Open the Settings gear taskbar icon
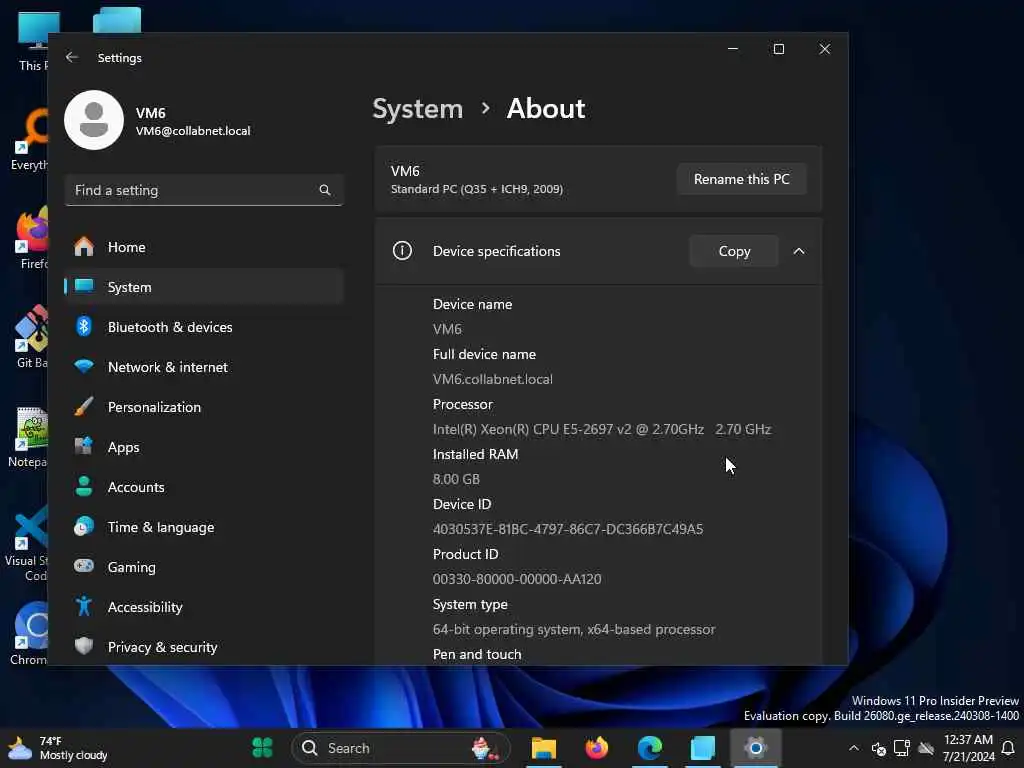This screenshot has height=768, width=1024. point(756,748)
